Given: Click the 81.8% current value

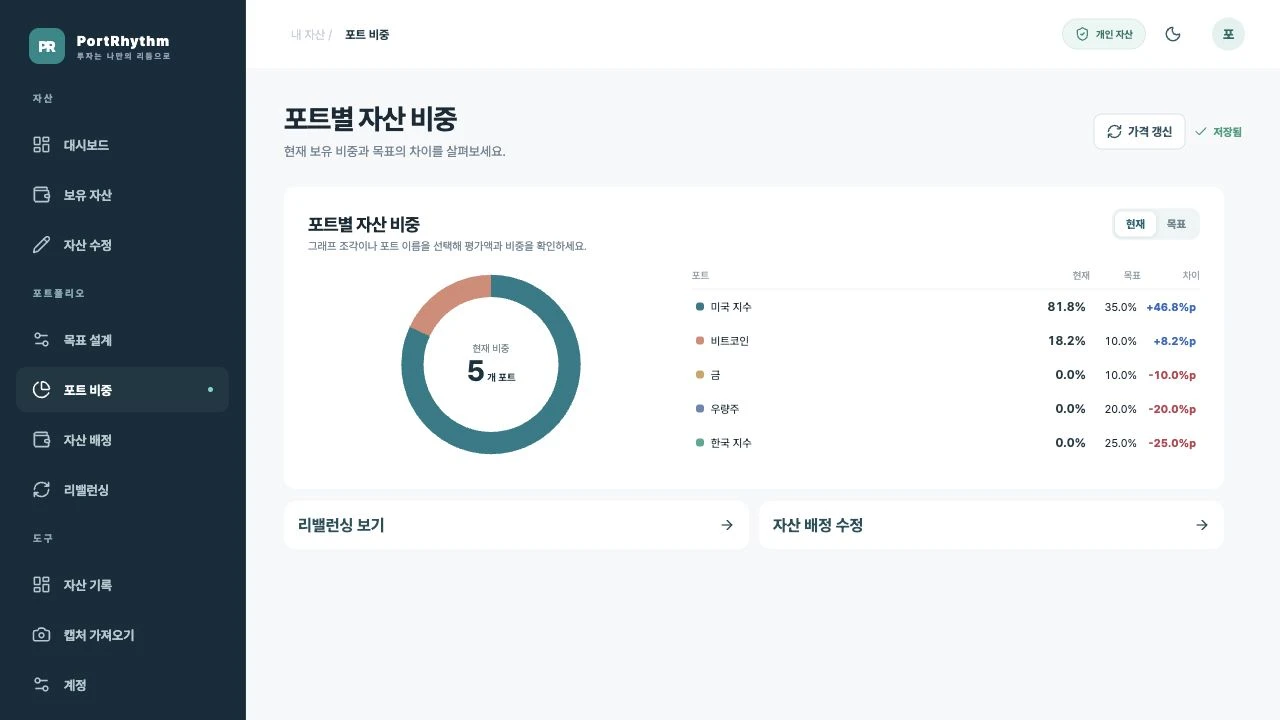Looking at the screenshot, I should 1066,307.
